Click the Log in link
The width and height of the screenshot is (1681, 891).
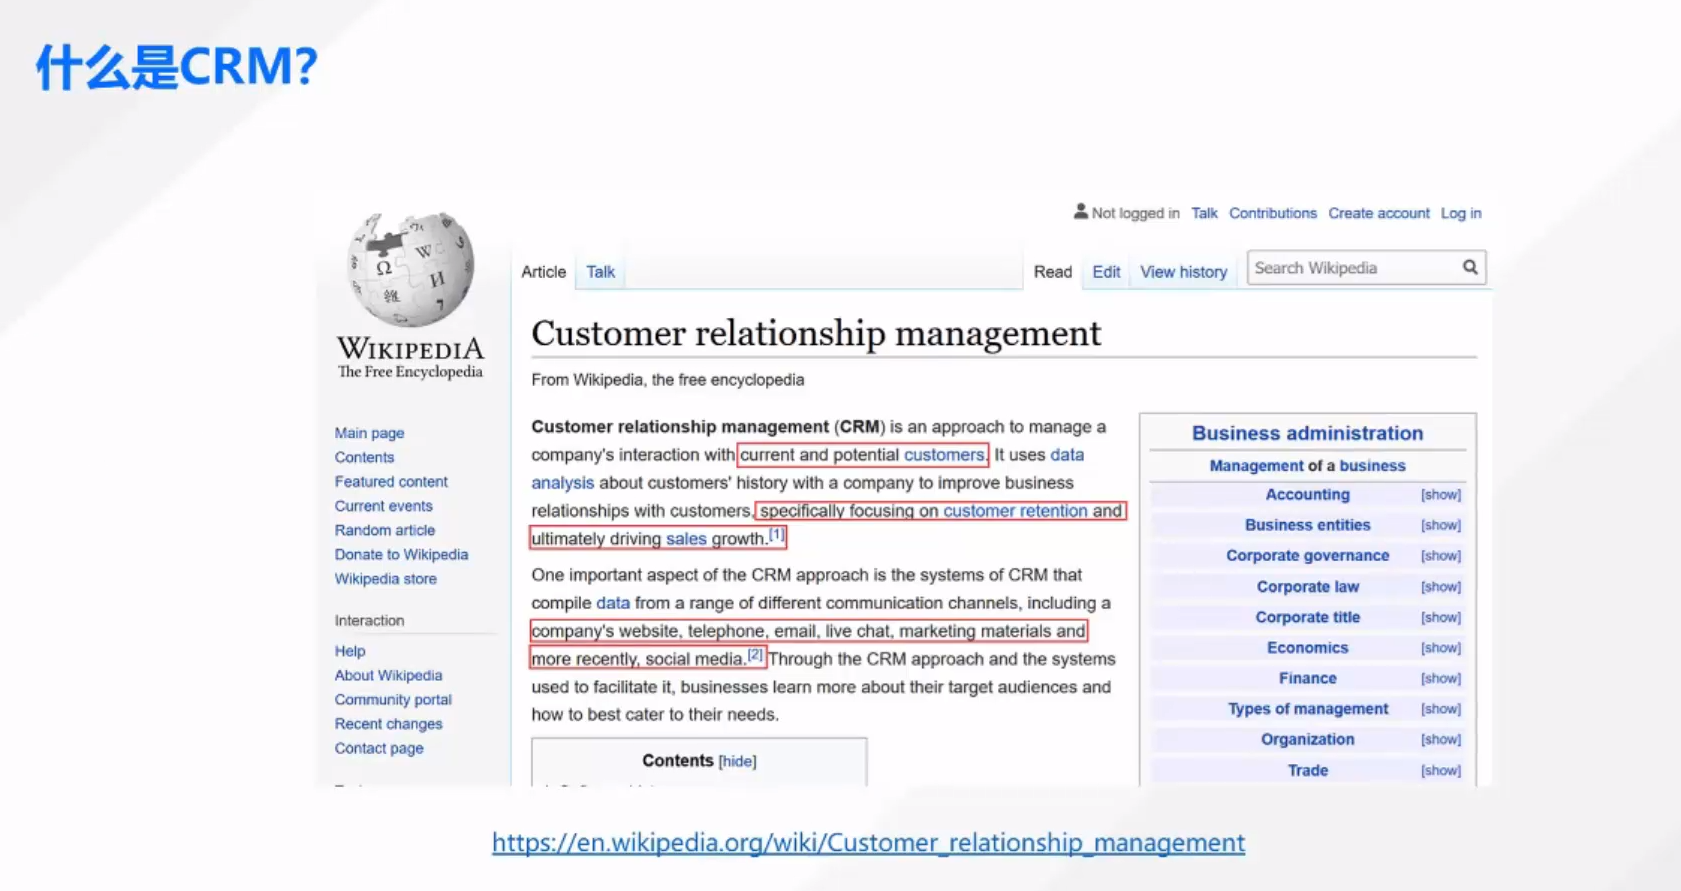1460,213
